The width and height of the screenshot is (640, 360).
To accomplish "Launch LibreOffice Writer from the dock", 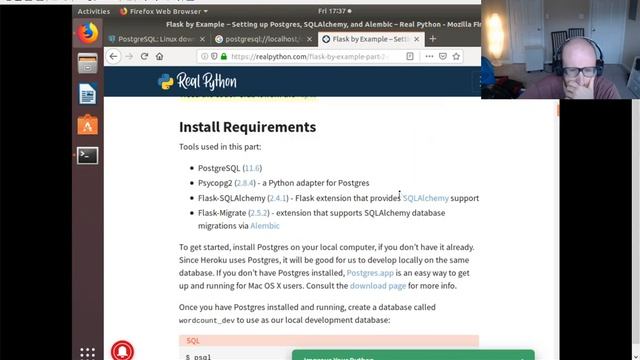I will (x=88, y=94).
